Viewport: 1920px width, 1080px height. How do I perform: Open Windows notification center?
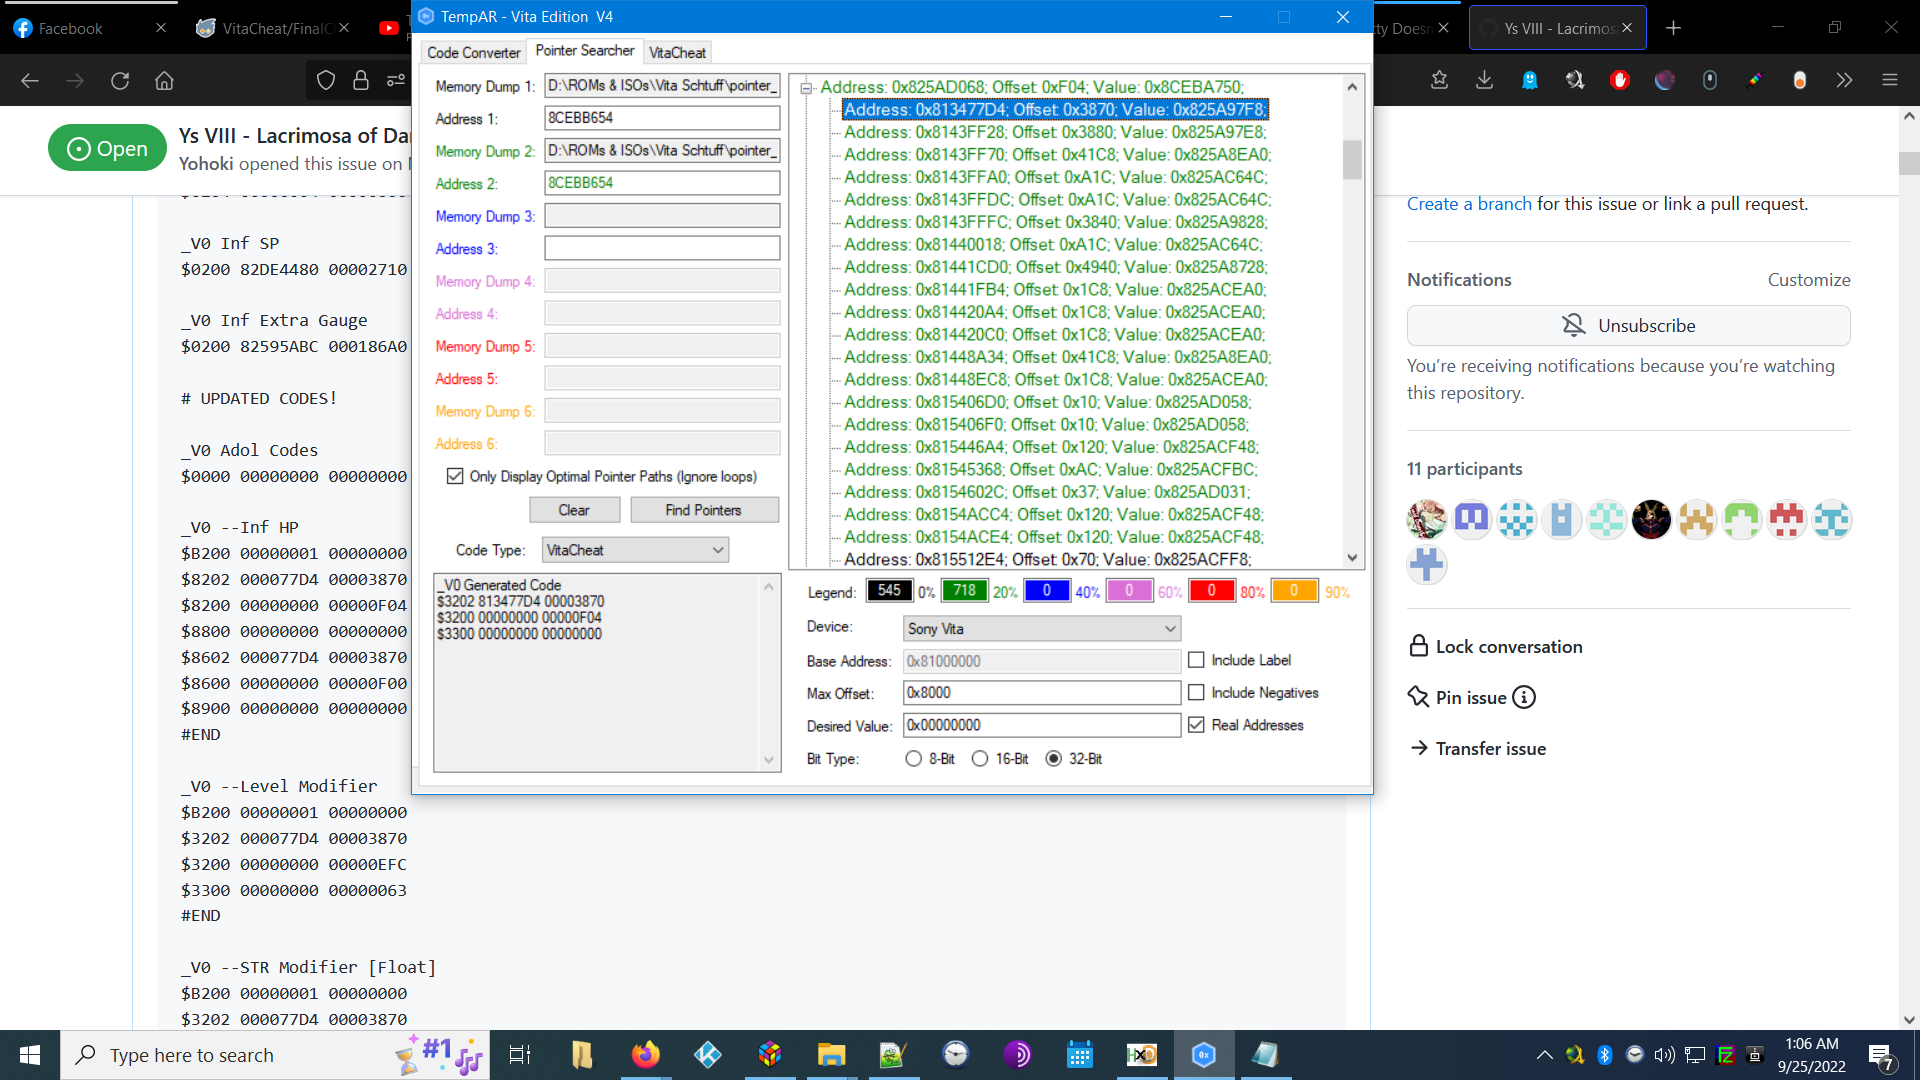(x=1880, y=1056)
